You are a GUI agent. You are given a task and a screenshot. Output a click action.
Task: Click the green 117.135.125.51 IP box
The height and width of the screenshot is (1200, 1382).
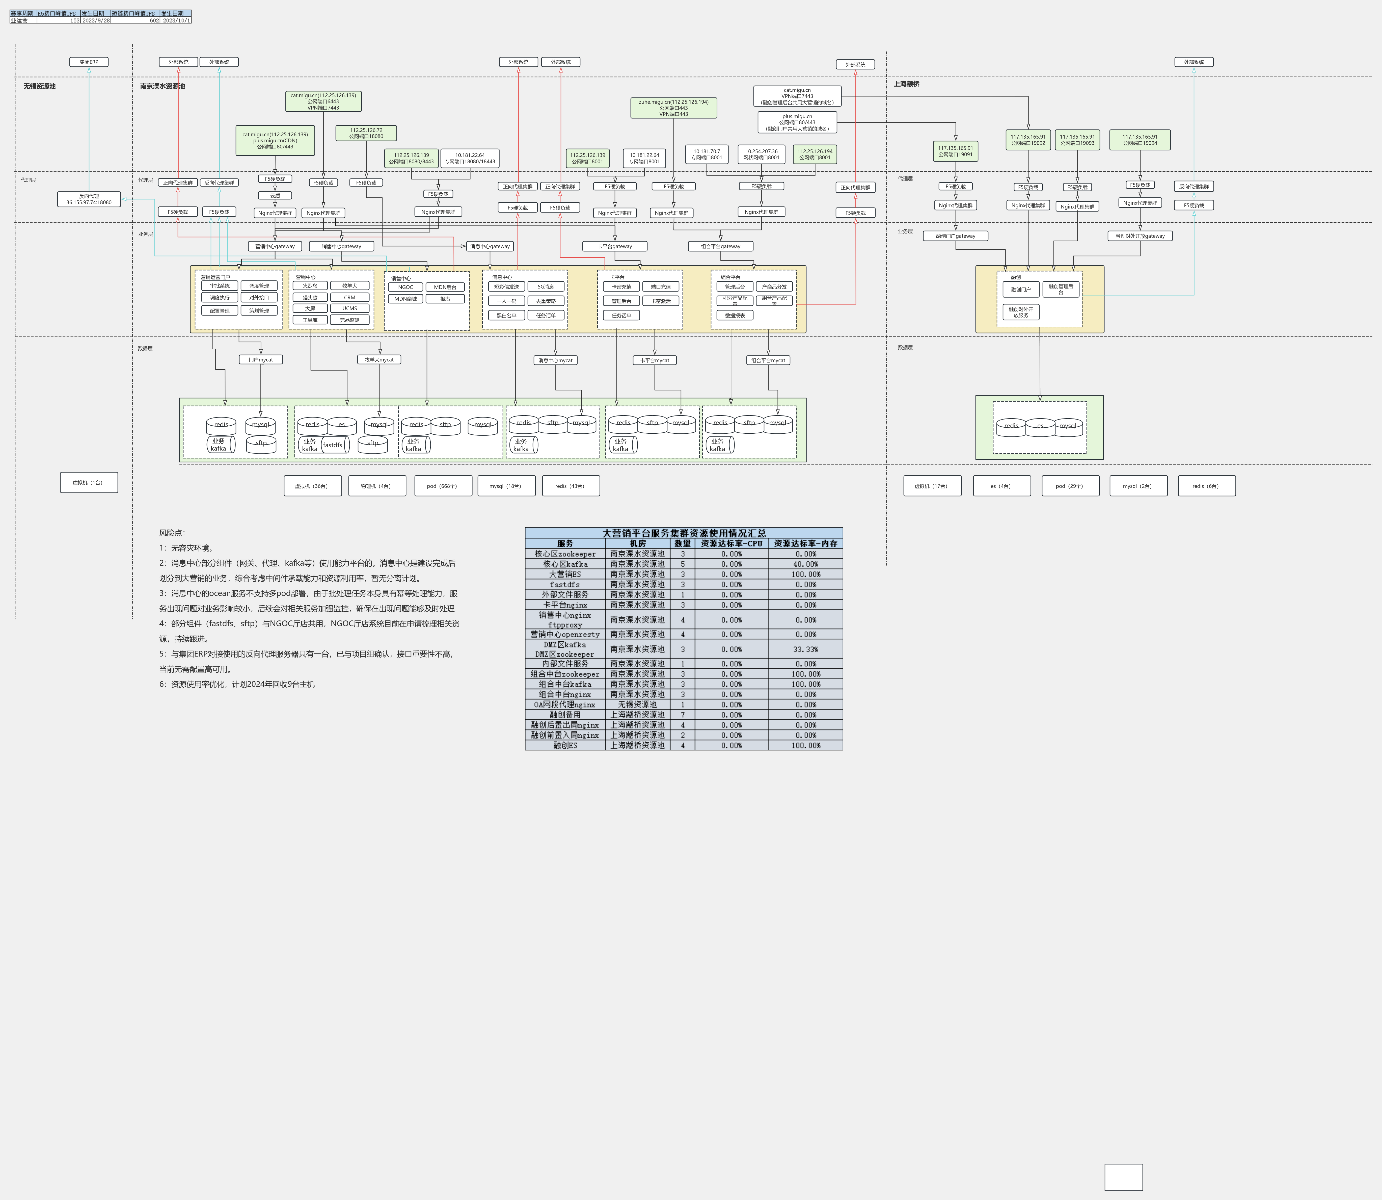(955, 151)
